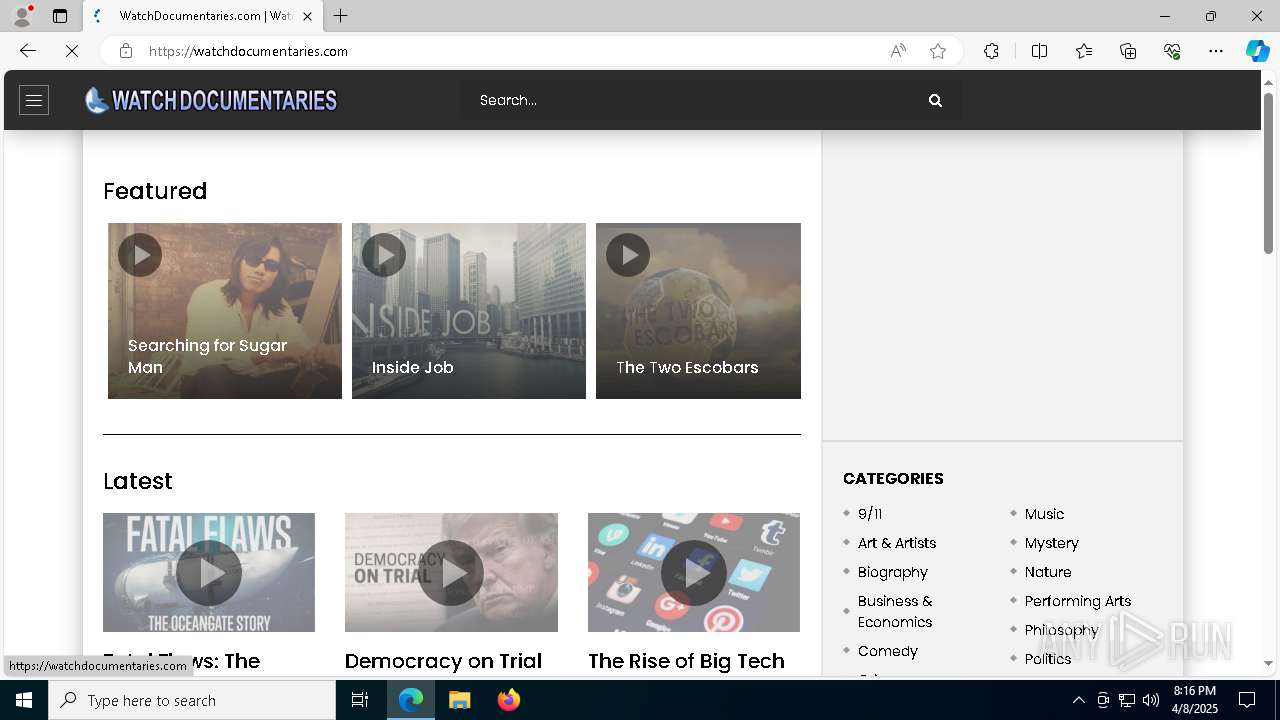Play The Rise of Big Tech thumbnail
1280x720 pixels.
click(694, 573)
